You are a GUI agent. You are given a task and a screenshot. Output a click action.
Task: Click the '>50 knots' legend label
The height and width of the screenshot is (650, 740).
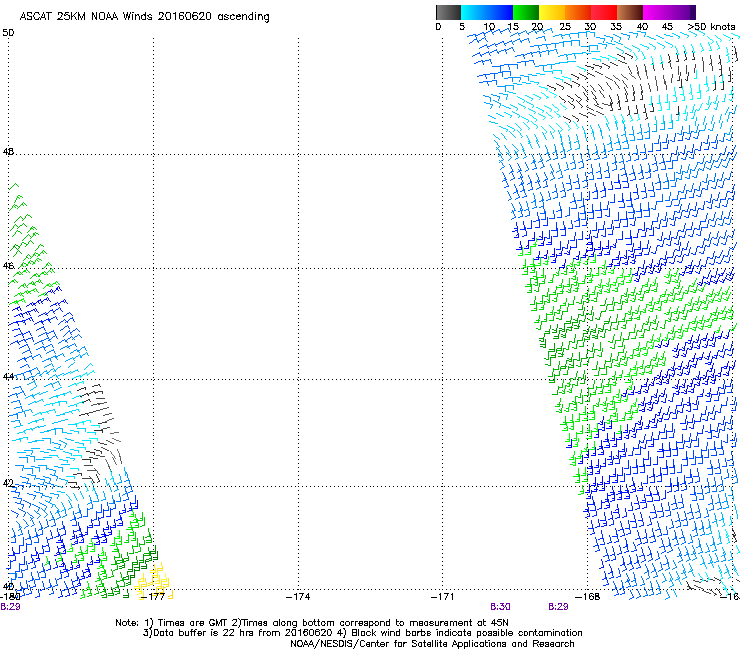click(711, 26)
